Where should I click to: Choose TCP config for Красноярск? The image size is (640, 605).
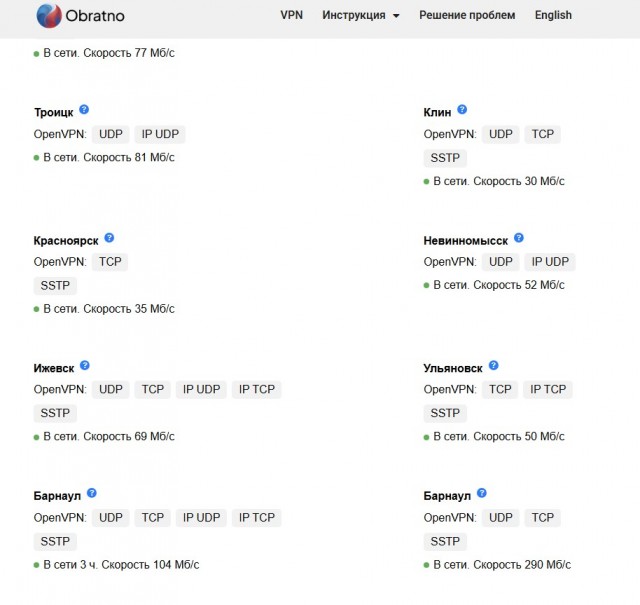point(110,262)
